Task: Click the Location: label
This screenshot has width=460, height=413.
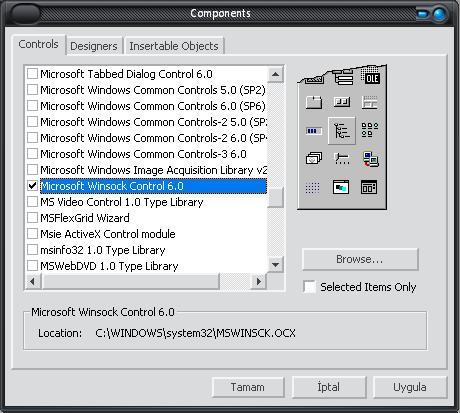Action: click(60, 333)
